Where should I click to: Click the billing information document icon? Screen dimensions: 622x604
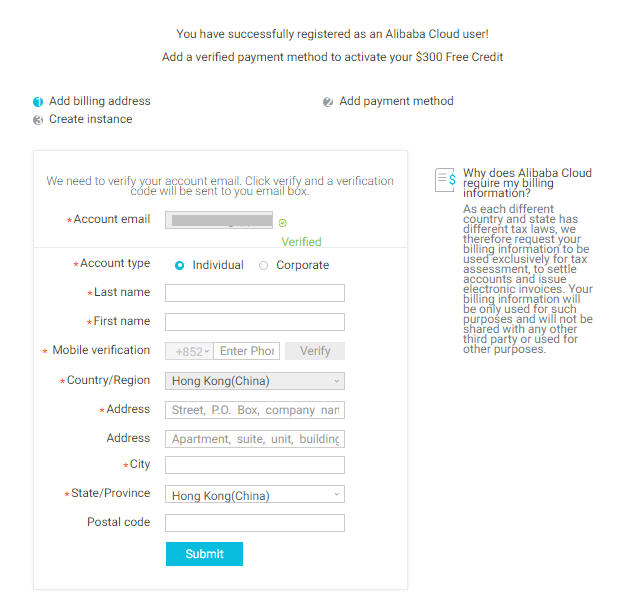point(445,180)
